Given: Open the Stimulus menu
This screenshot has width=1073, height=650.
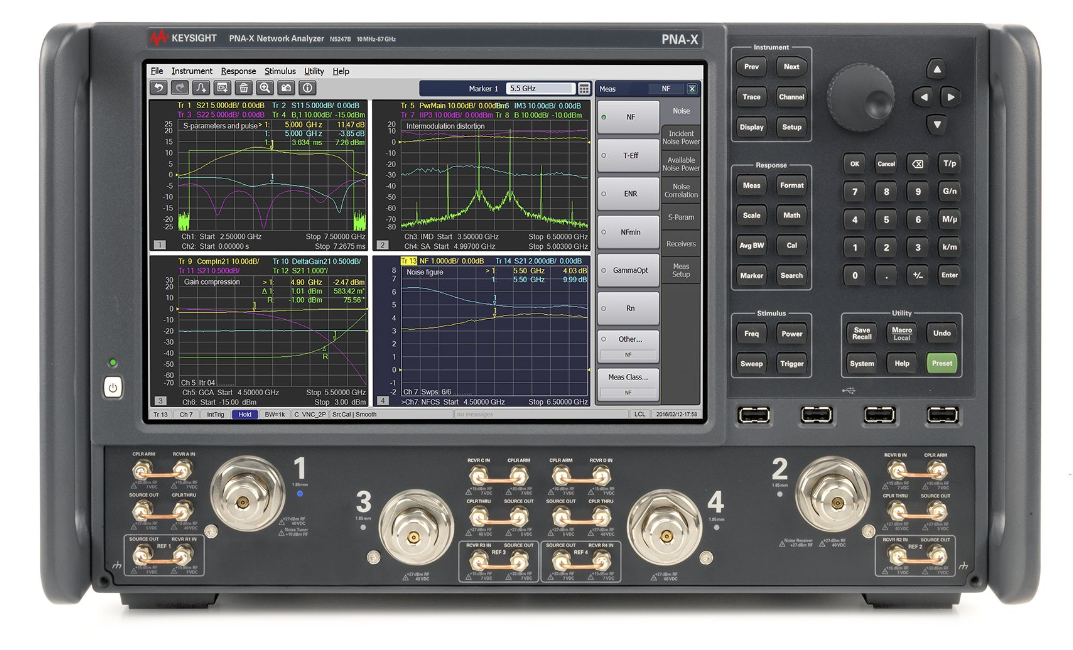Looking at the screenshot, I should [x=280, y=71].
